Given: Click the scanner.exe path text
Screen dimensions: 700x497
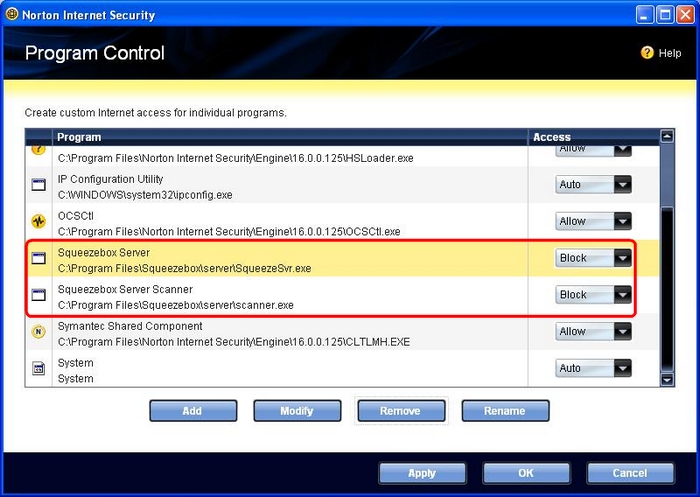Looking at the screenshot, I should [x=175, y=305].
